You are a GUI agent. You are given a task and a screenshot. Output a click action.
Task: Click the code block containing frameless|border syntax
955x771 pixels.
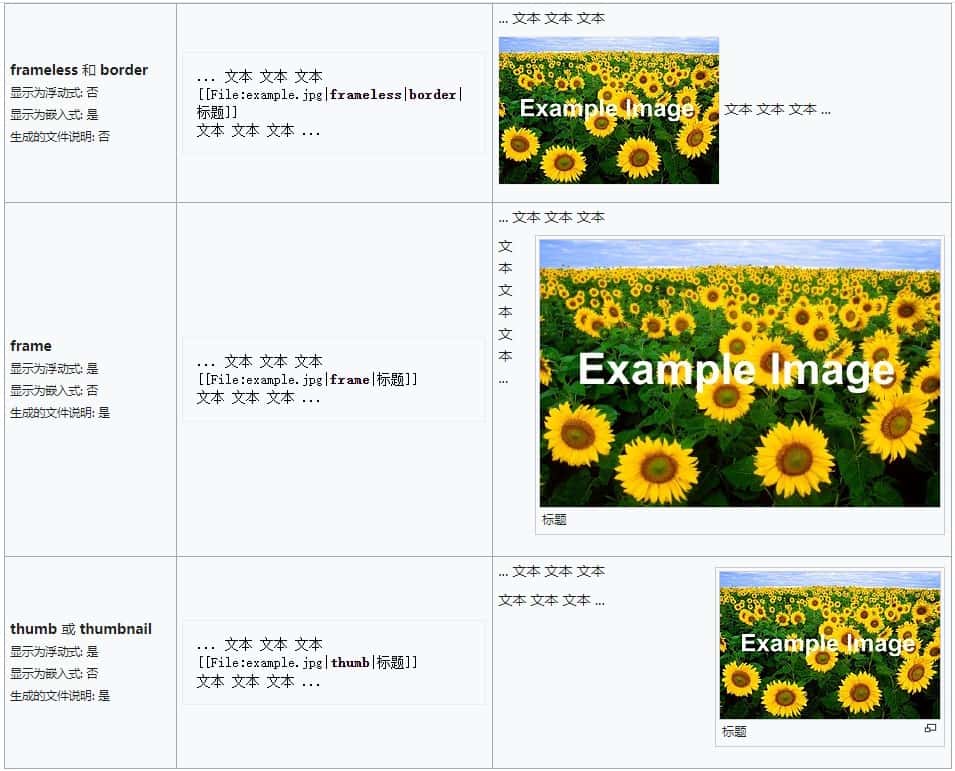click(x=333, y=103)
